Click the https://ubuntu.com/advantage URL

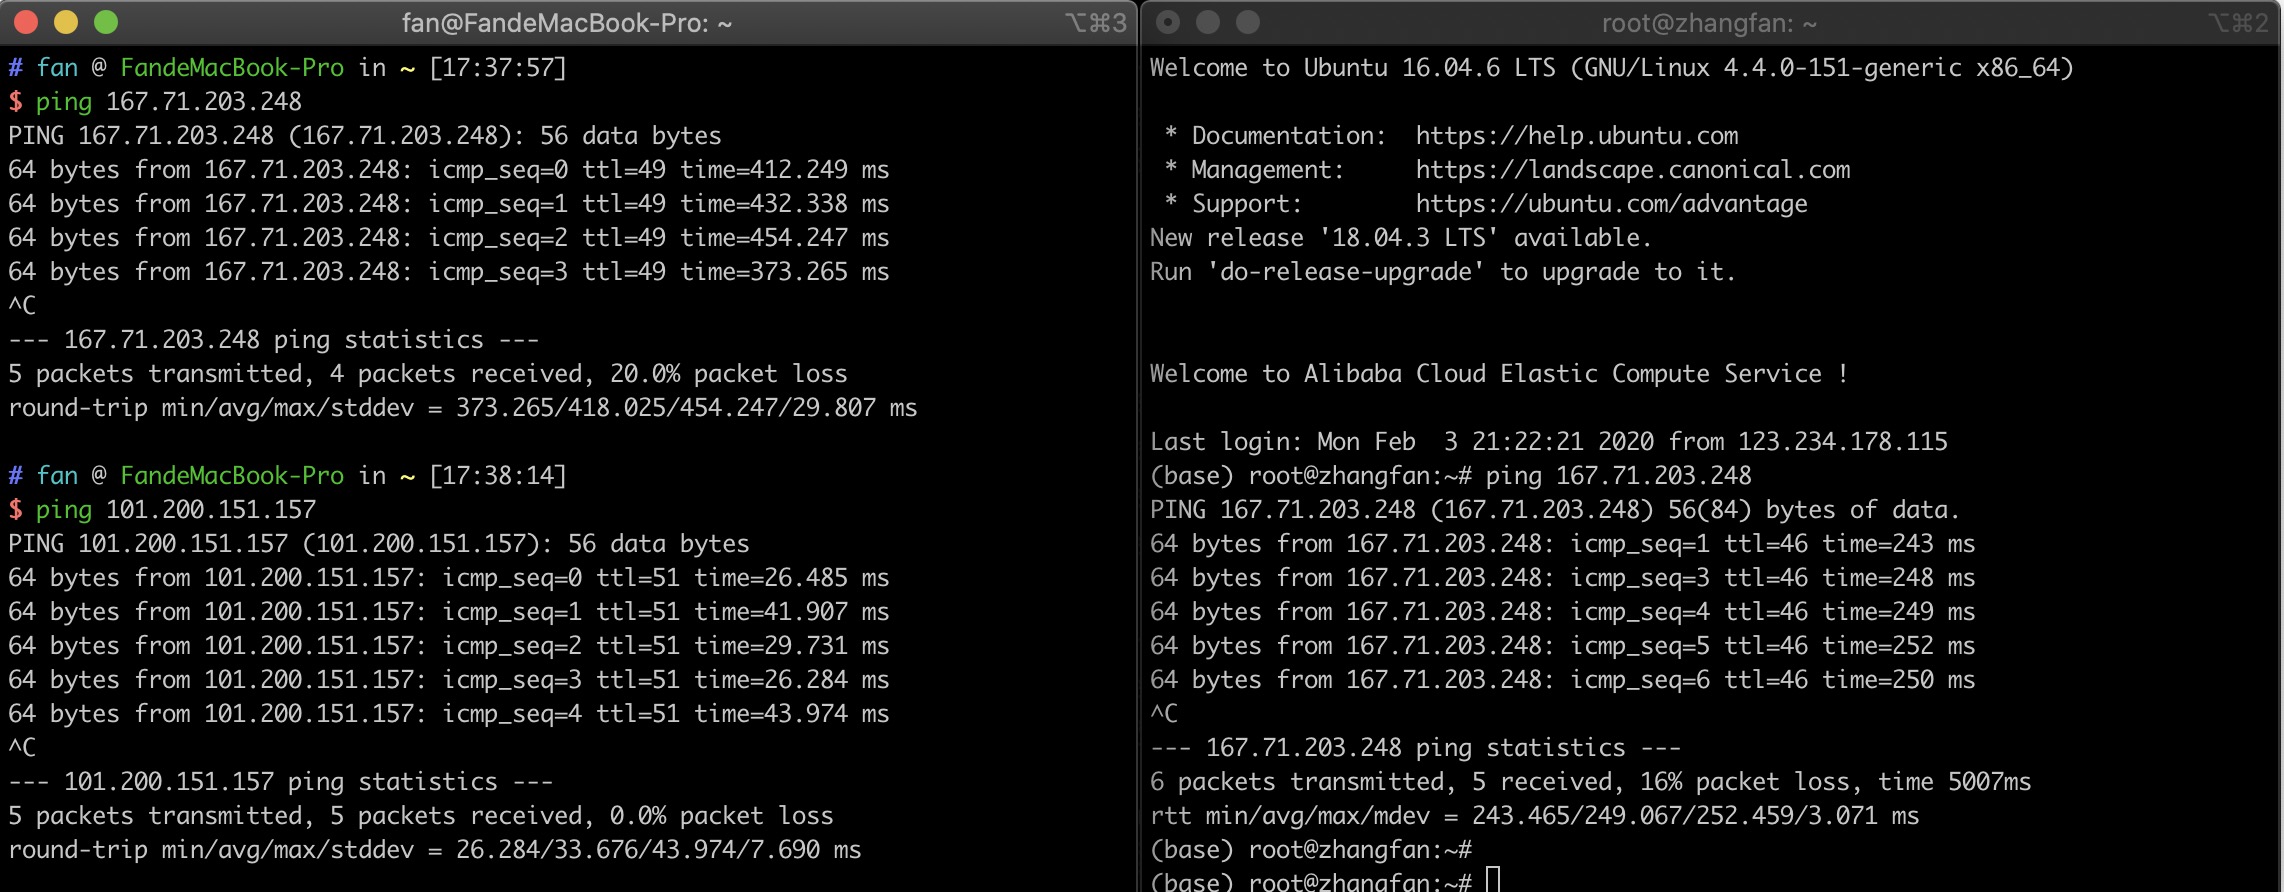pyautogui.click(x=1612, y=203)
